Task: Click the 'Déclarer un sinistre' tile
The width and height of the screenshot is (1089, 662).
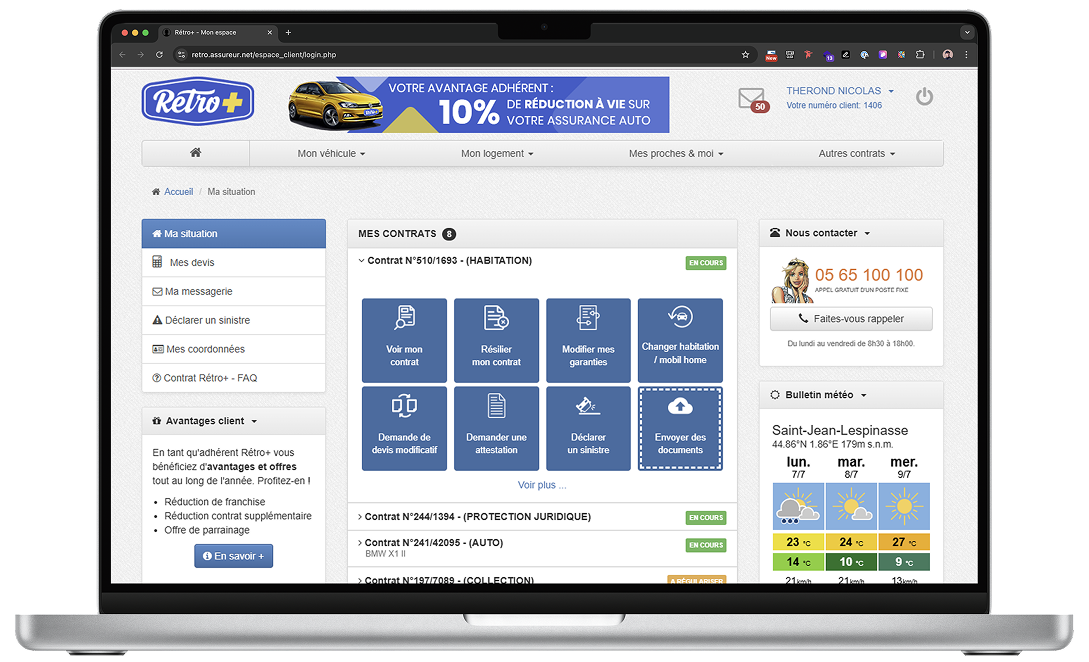Action: coord(588,428)
